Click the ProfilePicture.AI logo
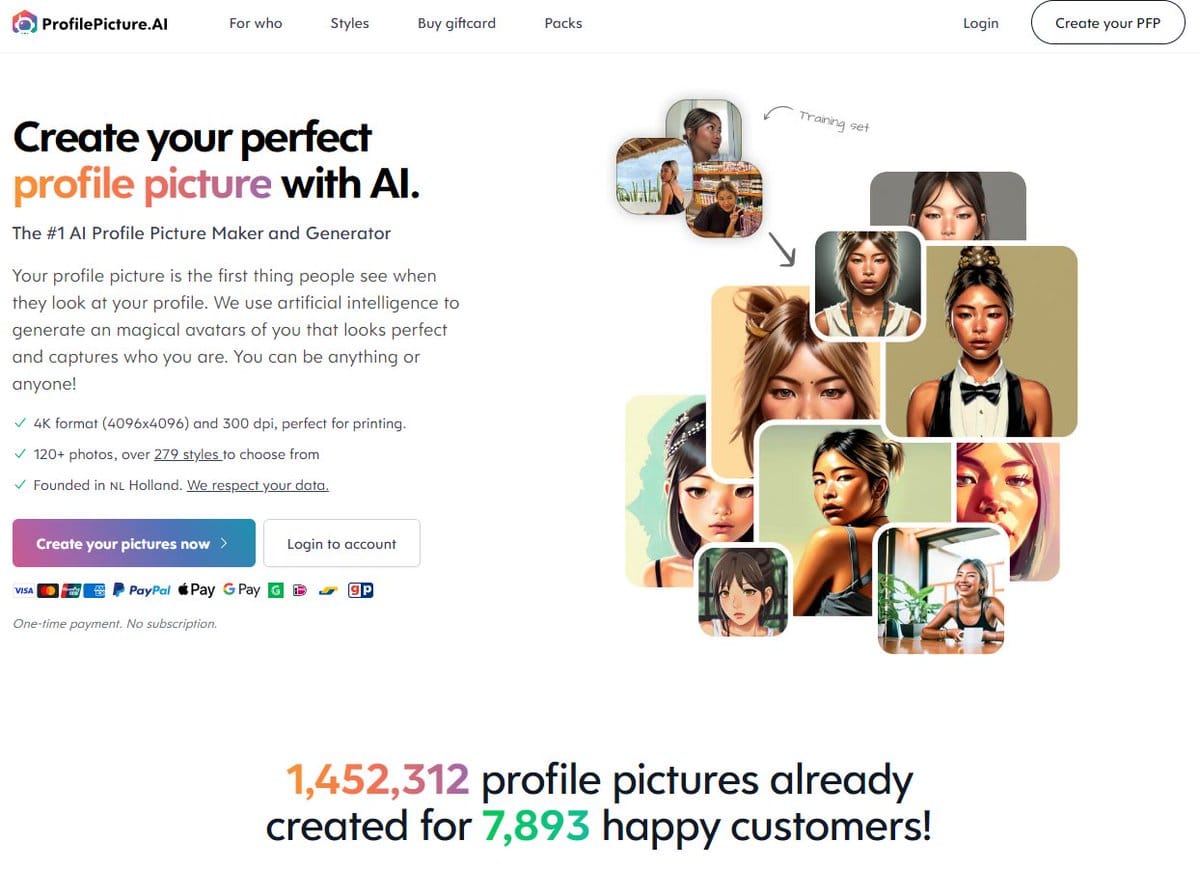 pos(90,22)
